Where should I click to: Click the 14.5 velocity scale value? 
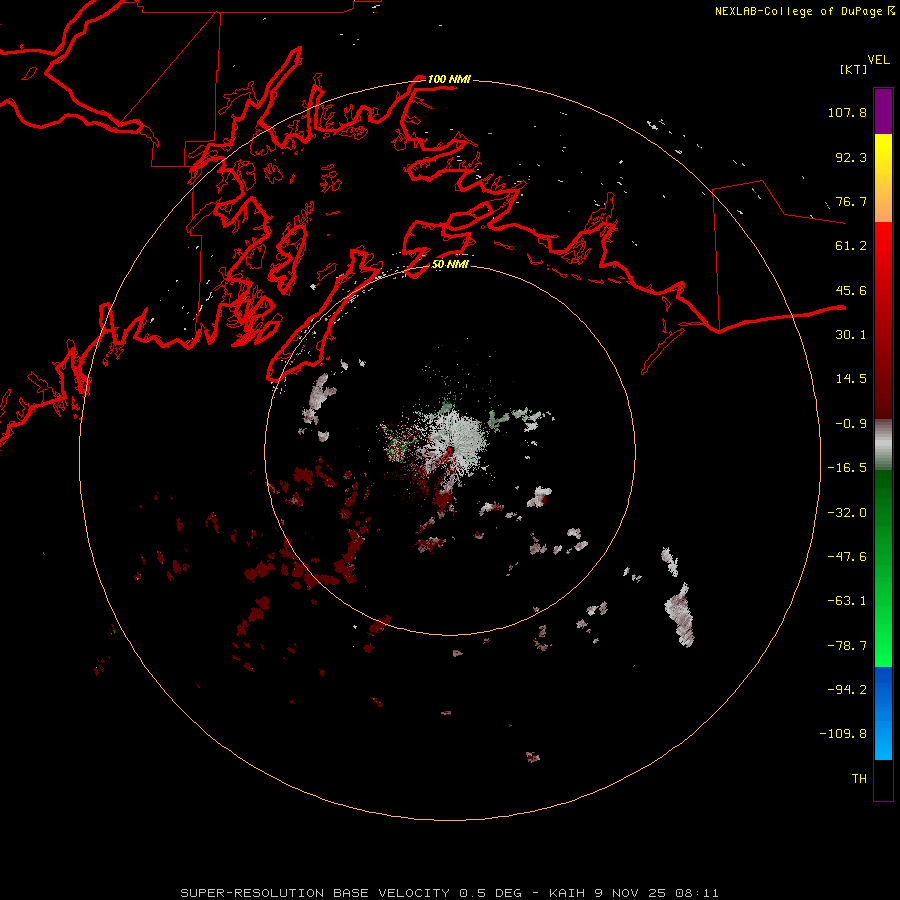click(851, 379)
